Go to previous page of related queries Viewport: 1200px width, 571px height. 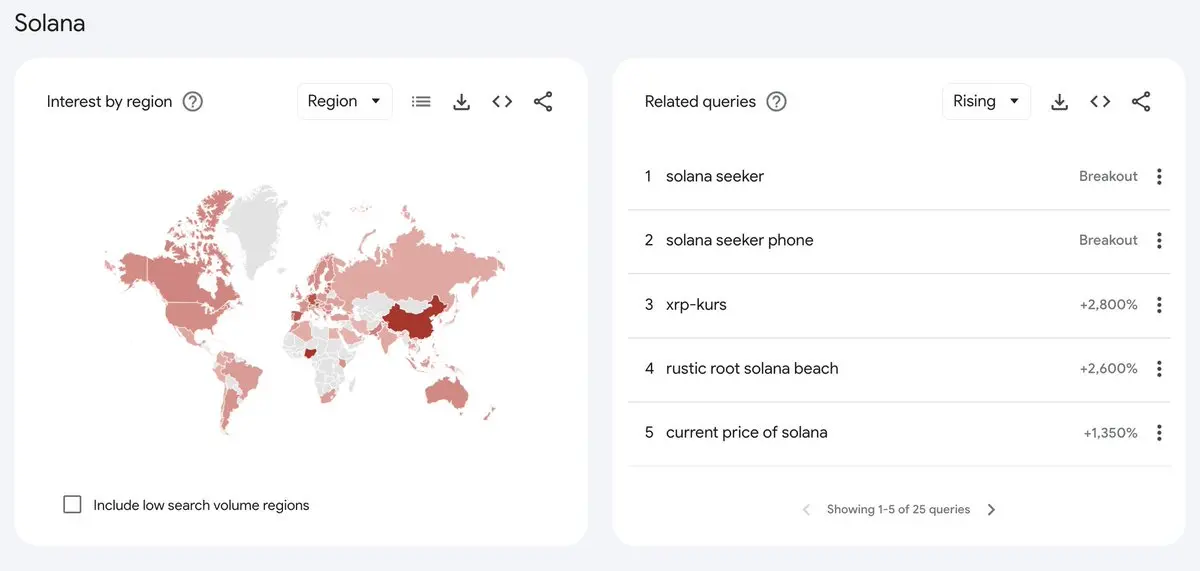pyautogui.click(x=807, y=509)
